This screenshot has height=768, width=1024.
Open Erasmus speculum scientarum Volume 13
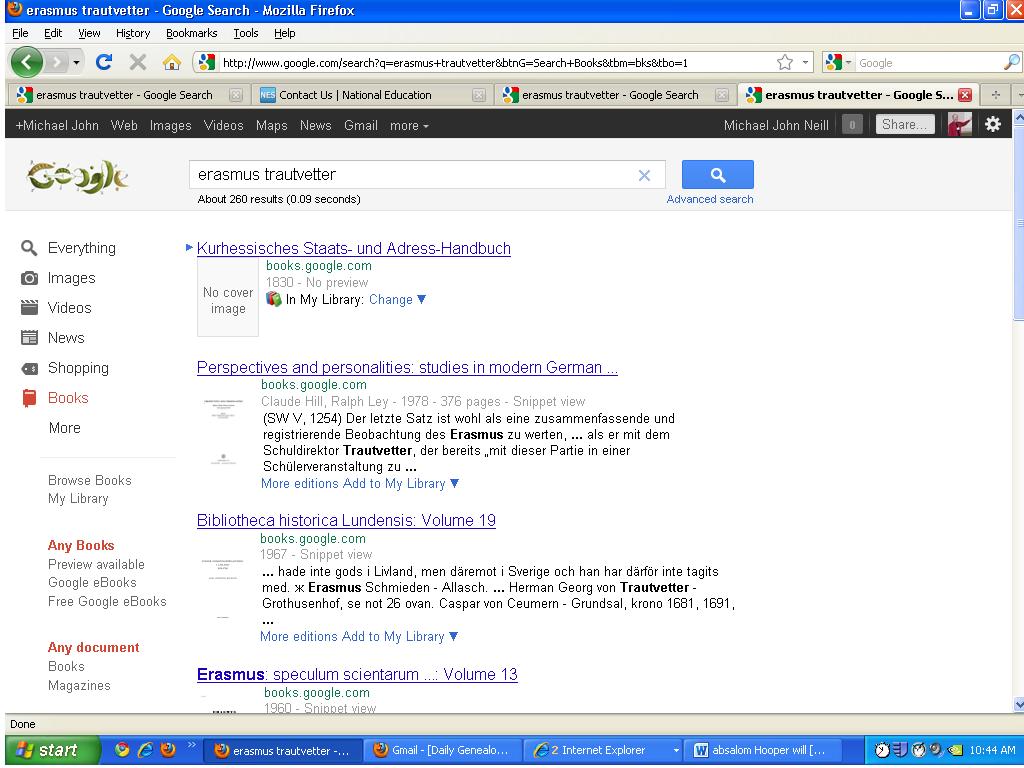coord(357,675)
